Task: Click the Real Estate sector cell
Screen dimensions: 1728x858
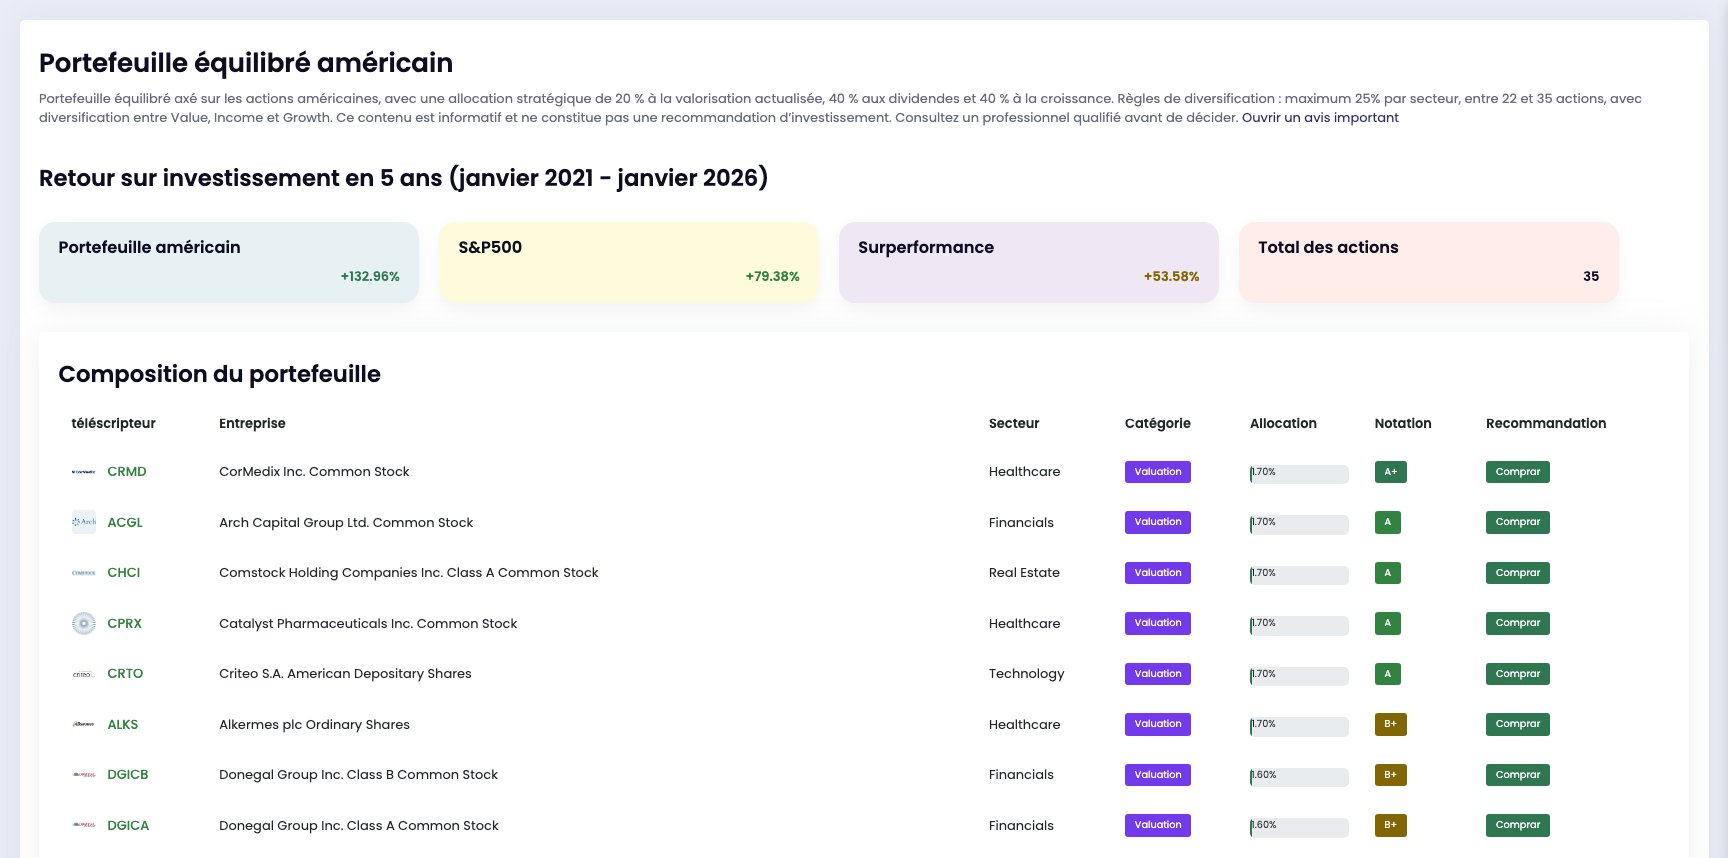Action: [x=1024, y=573]
